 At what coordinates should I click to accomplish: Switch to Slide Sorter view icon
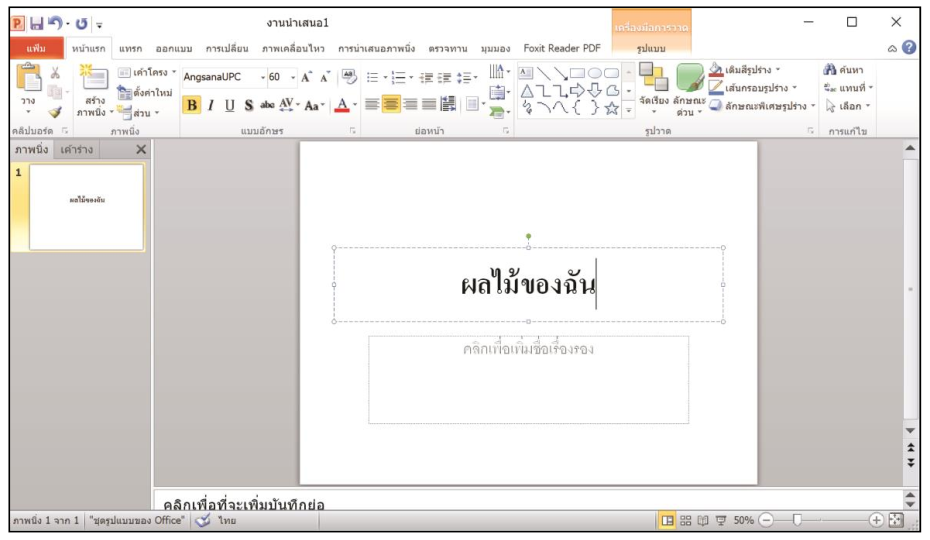(x=686, y=521)
